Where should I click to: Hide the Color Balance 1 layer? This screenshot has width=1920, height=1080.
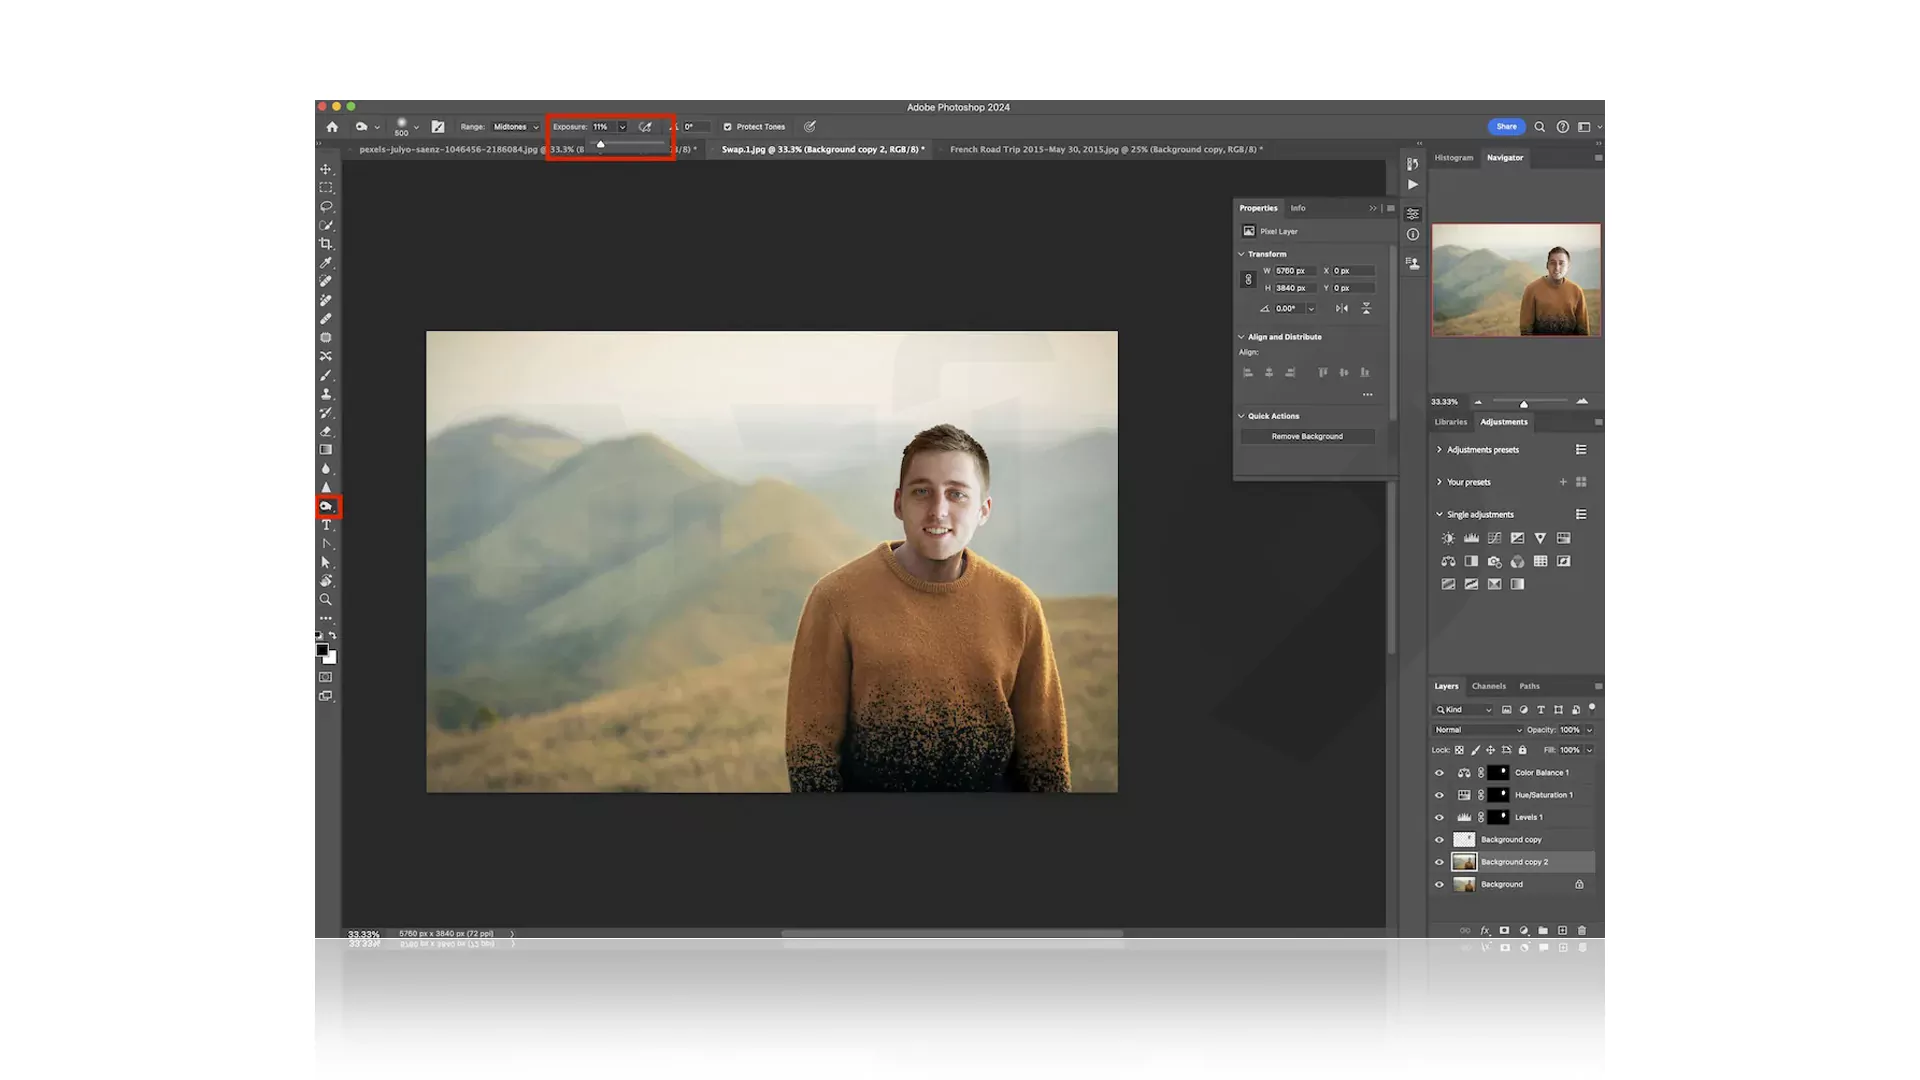point(1439,773)
